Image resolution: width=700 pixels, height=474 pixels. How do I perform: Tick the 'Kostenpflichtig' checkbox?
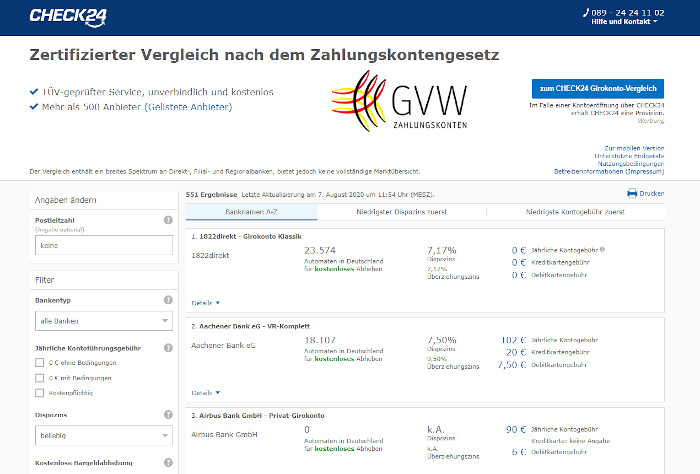coord(40,393)
